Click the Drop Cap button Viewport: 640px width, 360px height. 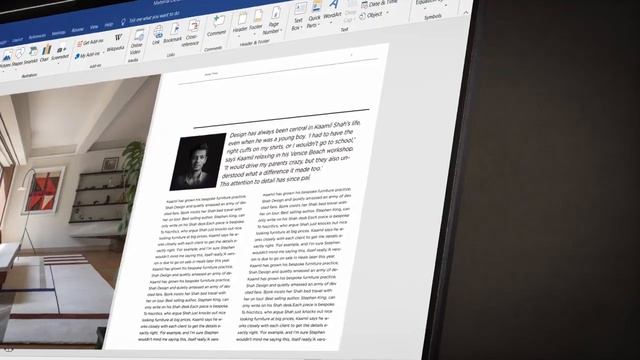[x=351, y=12]
